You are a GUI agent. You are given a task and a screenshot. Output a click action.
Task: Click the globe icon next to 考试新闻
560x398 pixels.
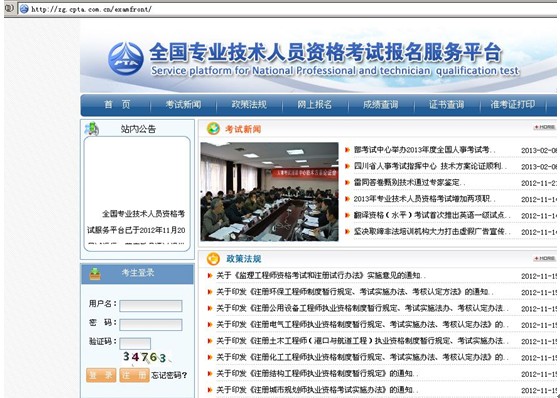pyautogui.click(x=213, y=129)
